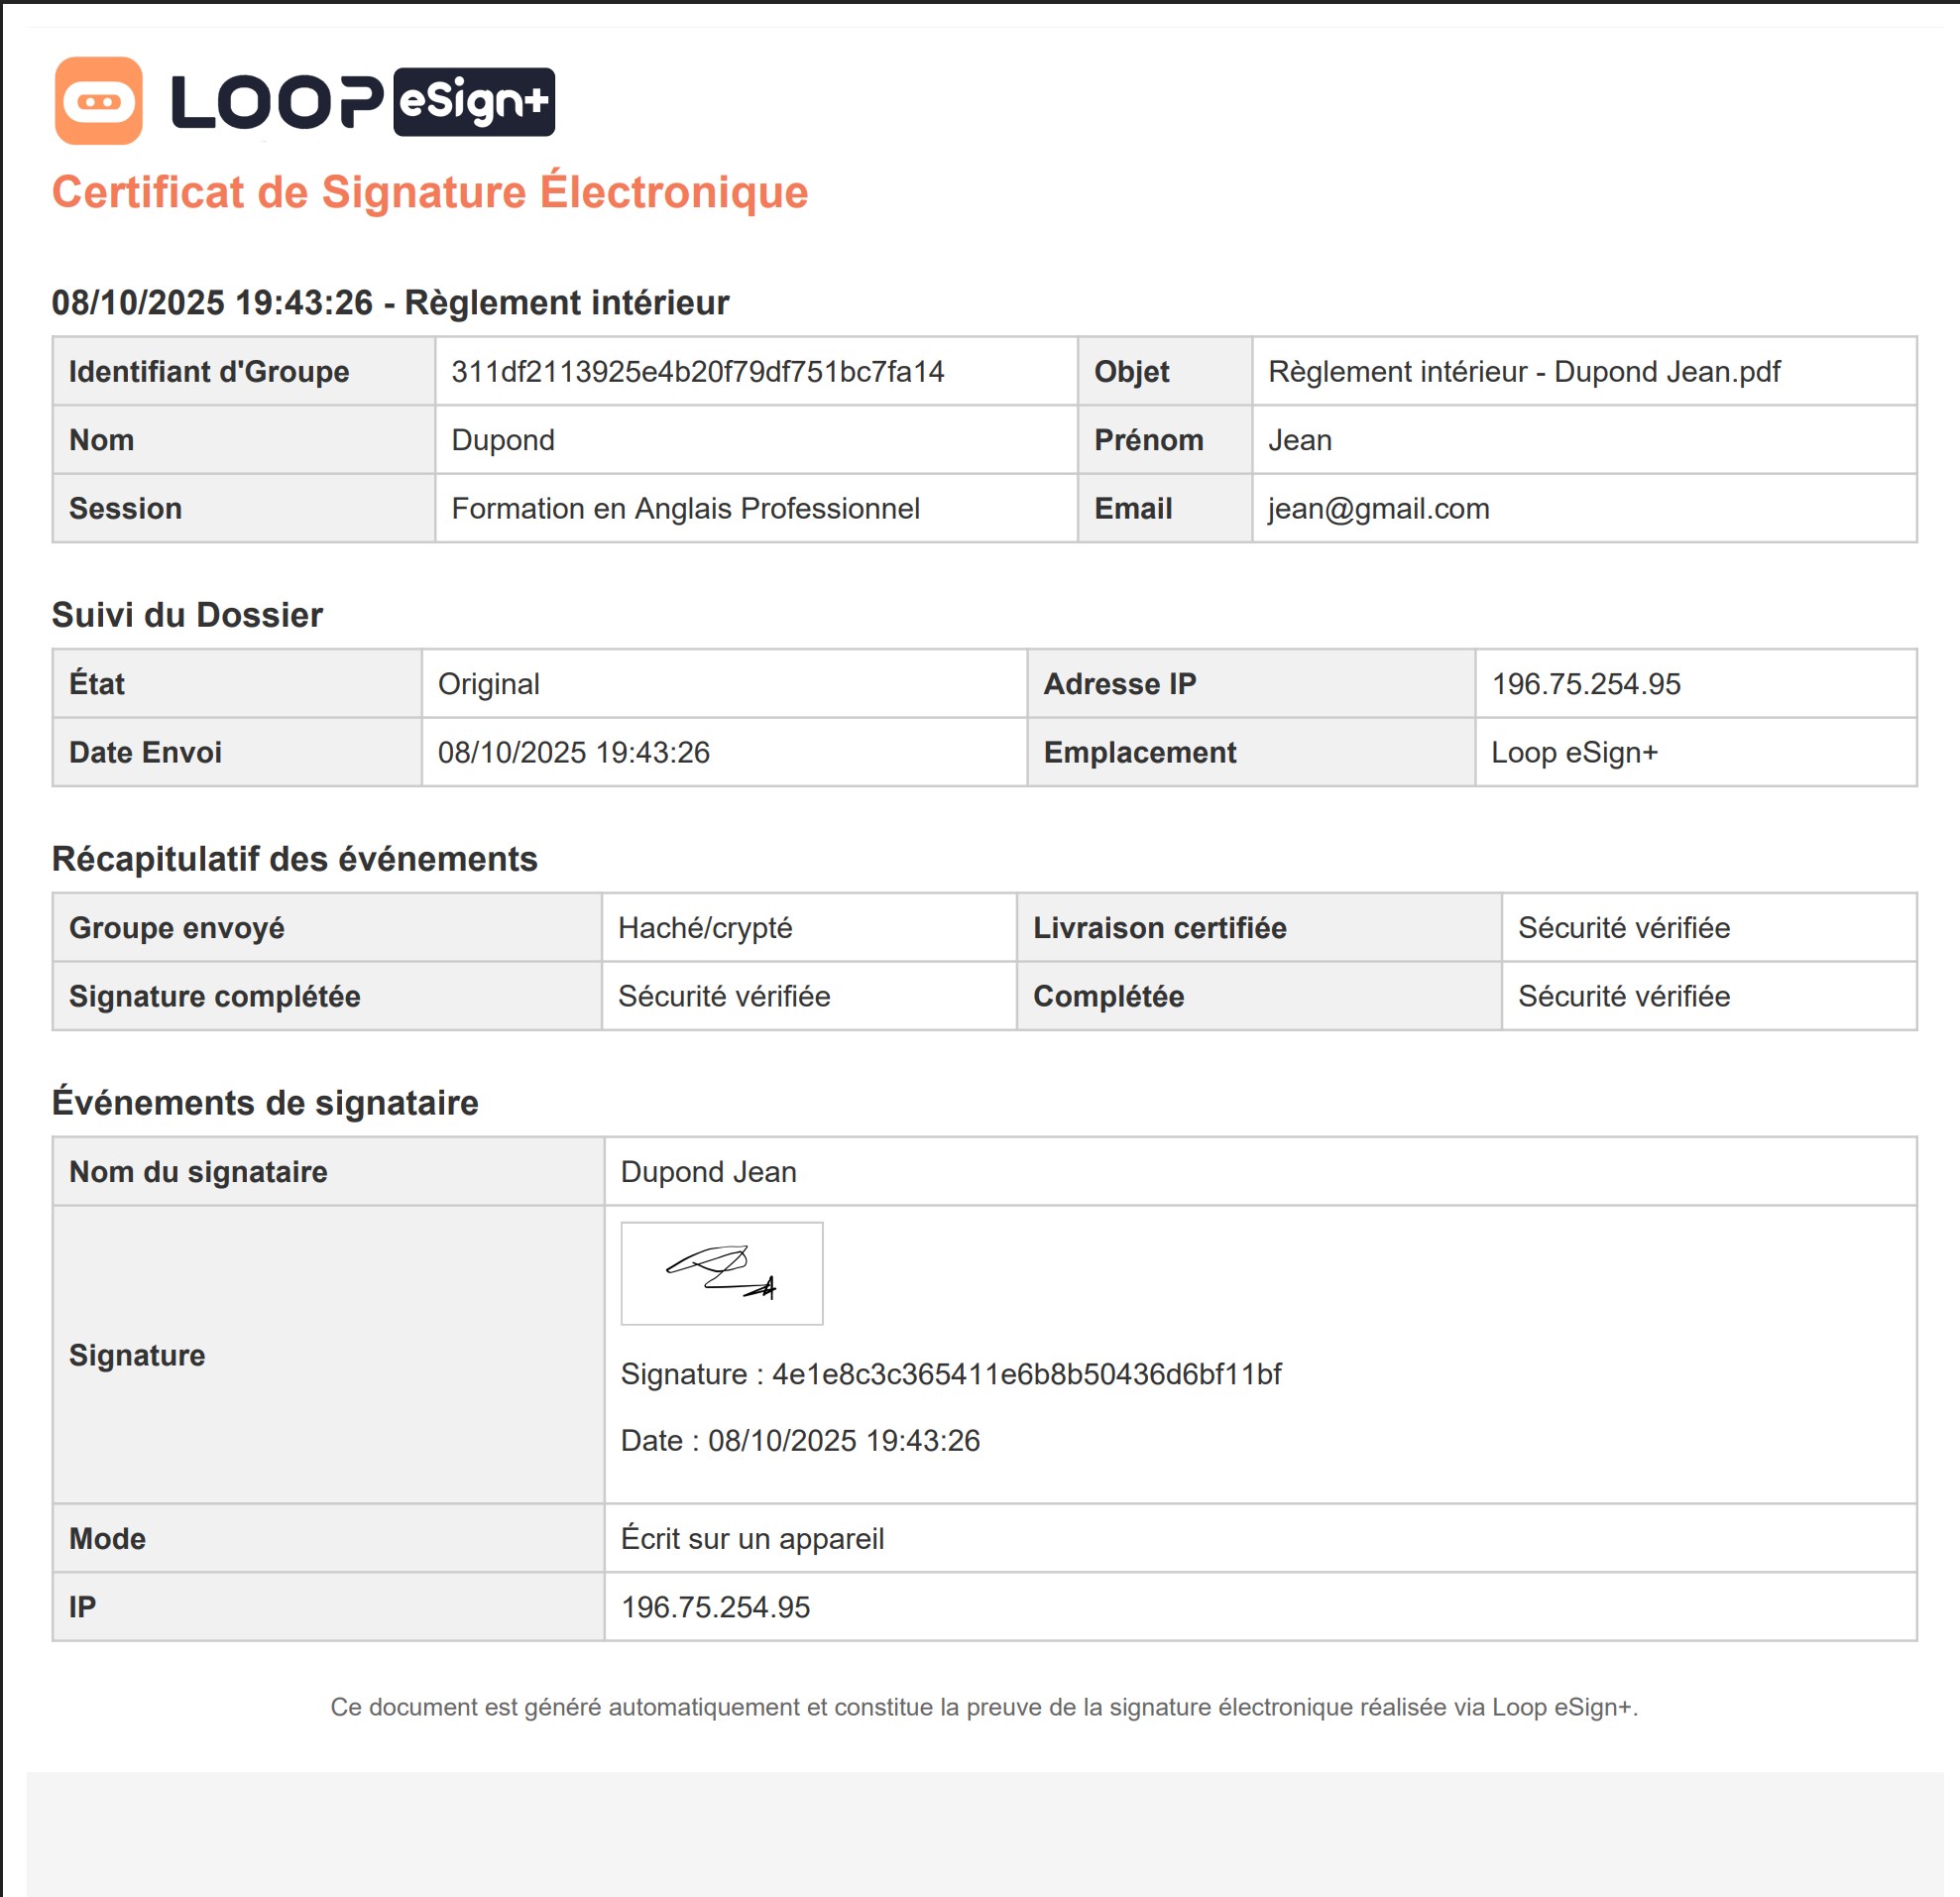This screenshot has width=1960, height=1897.
Task: Click the footer disclaimer about automatic generation
Action: coord(984,1707)
